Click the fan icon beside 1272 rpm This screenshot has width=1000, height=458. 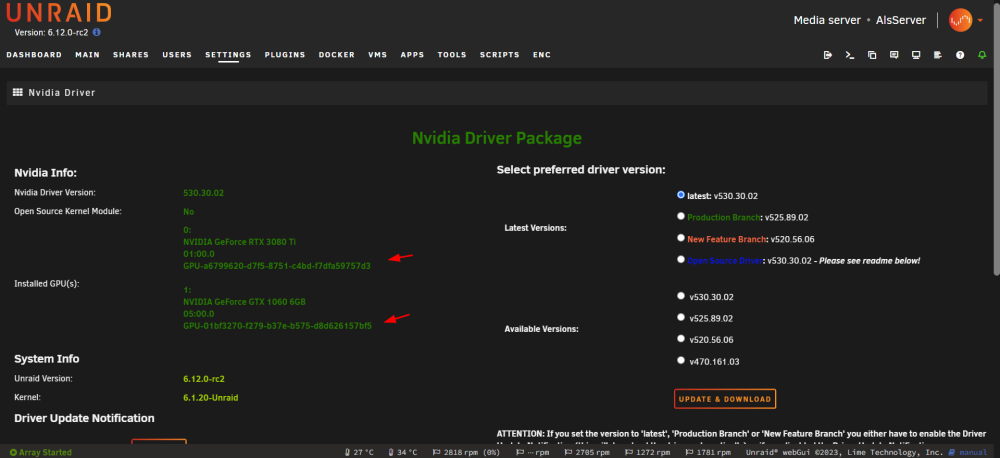[x=629, y=452]
